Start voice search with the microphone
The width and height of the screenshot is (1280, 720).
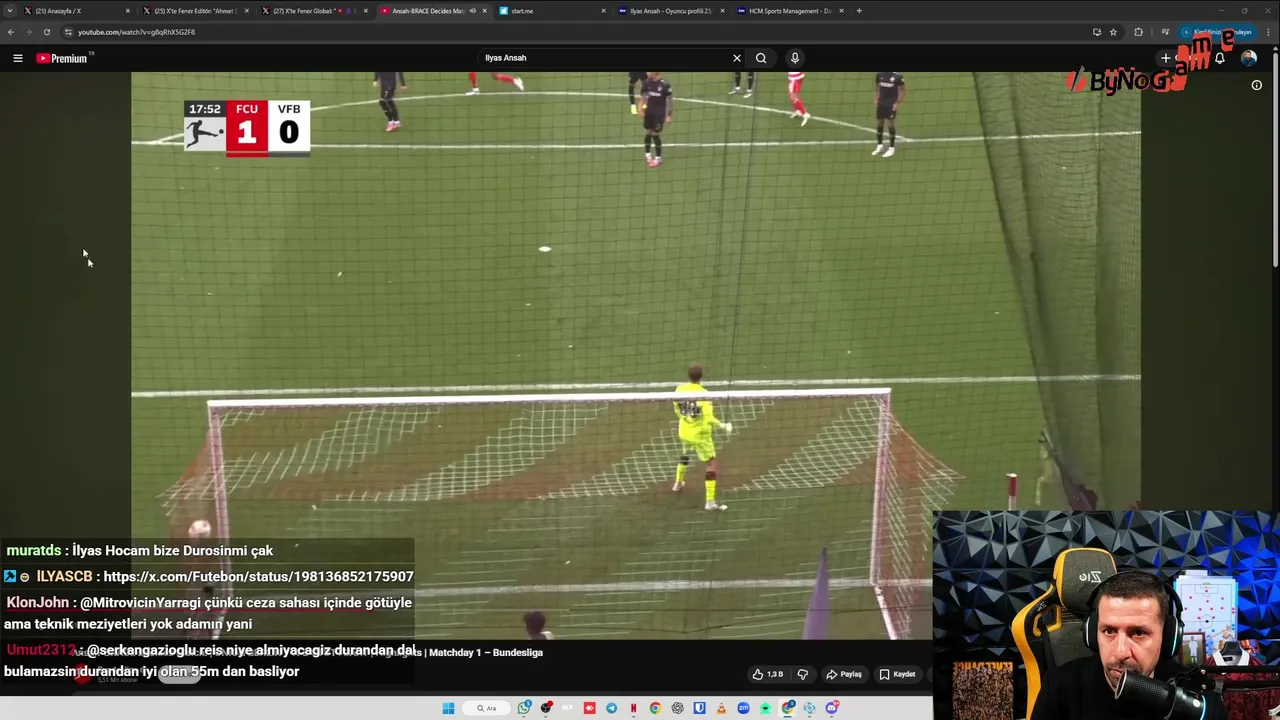click(x=795, y=58)
